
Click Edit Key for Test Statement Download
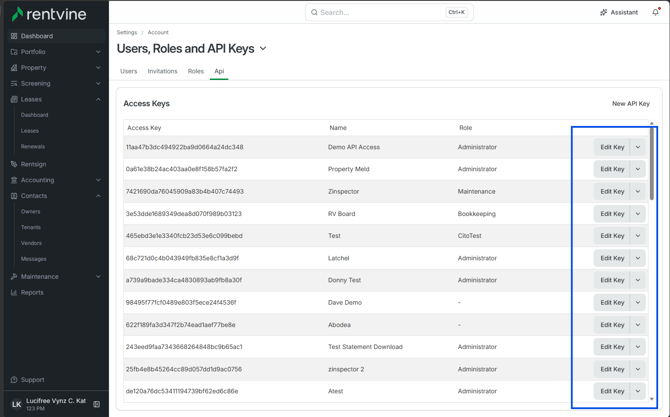click(612, 347)
